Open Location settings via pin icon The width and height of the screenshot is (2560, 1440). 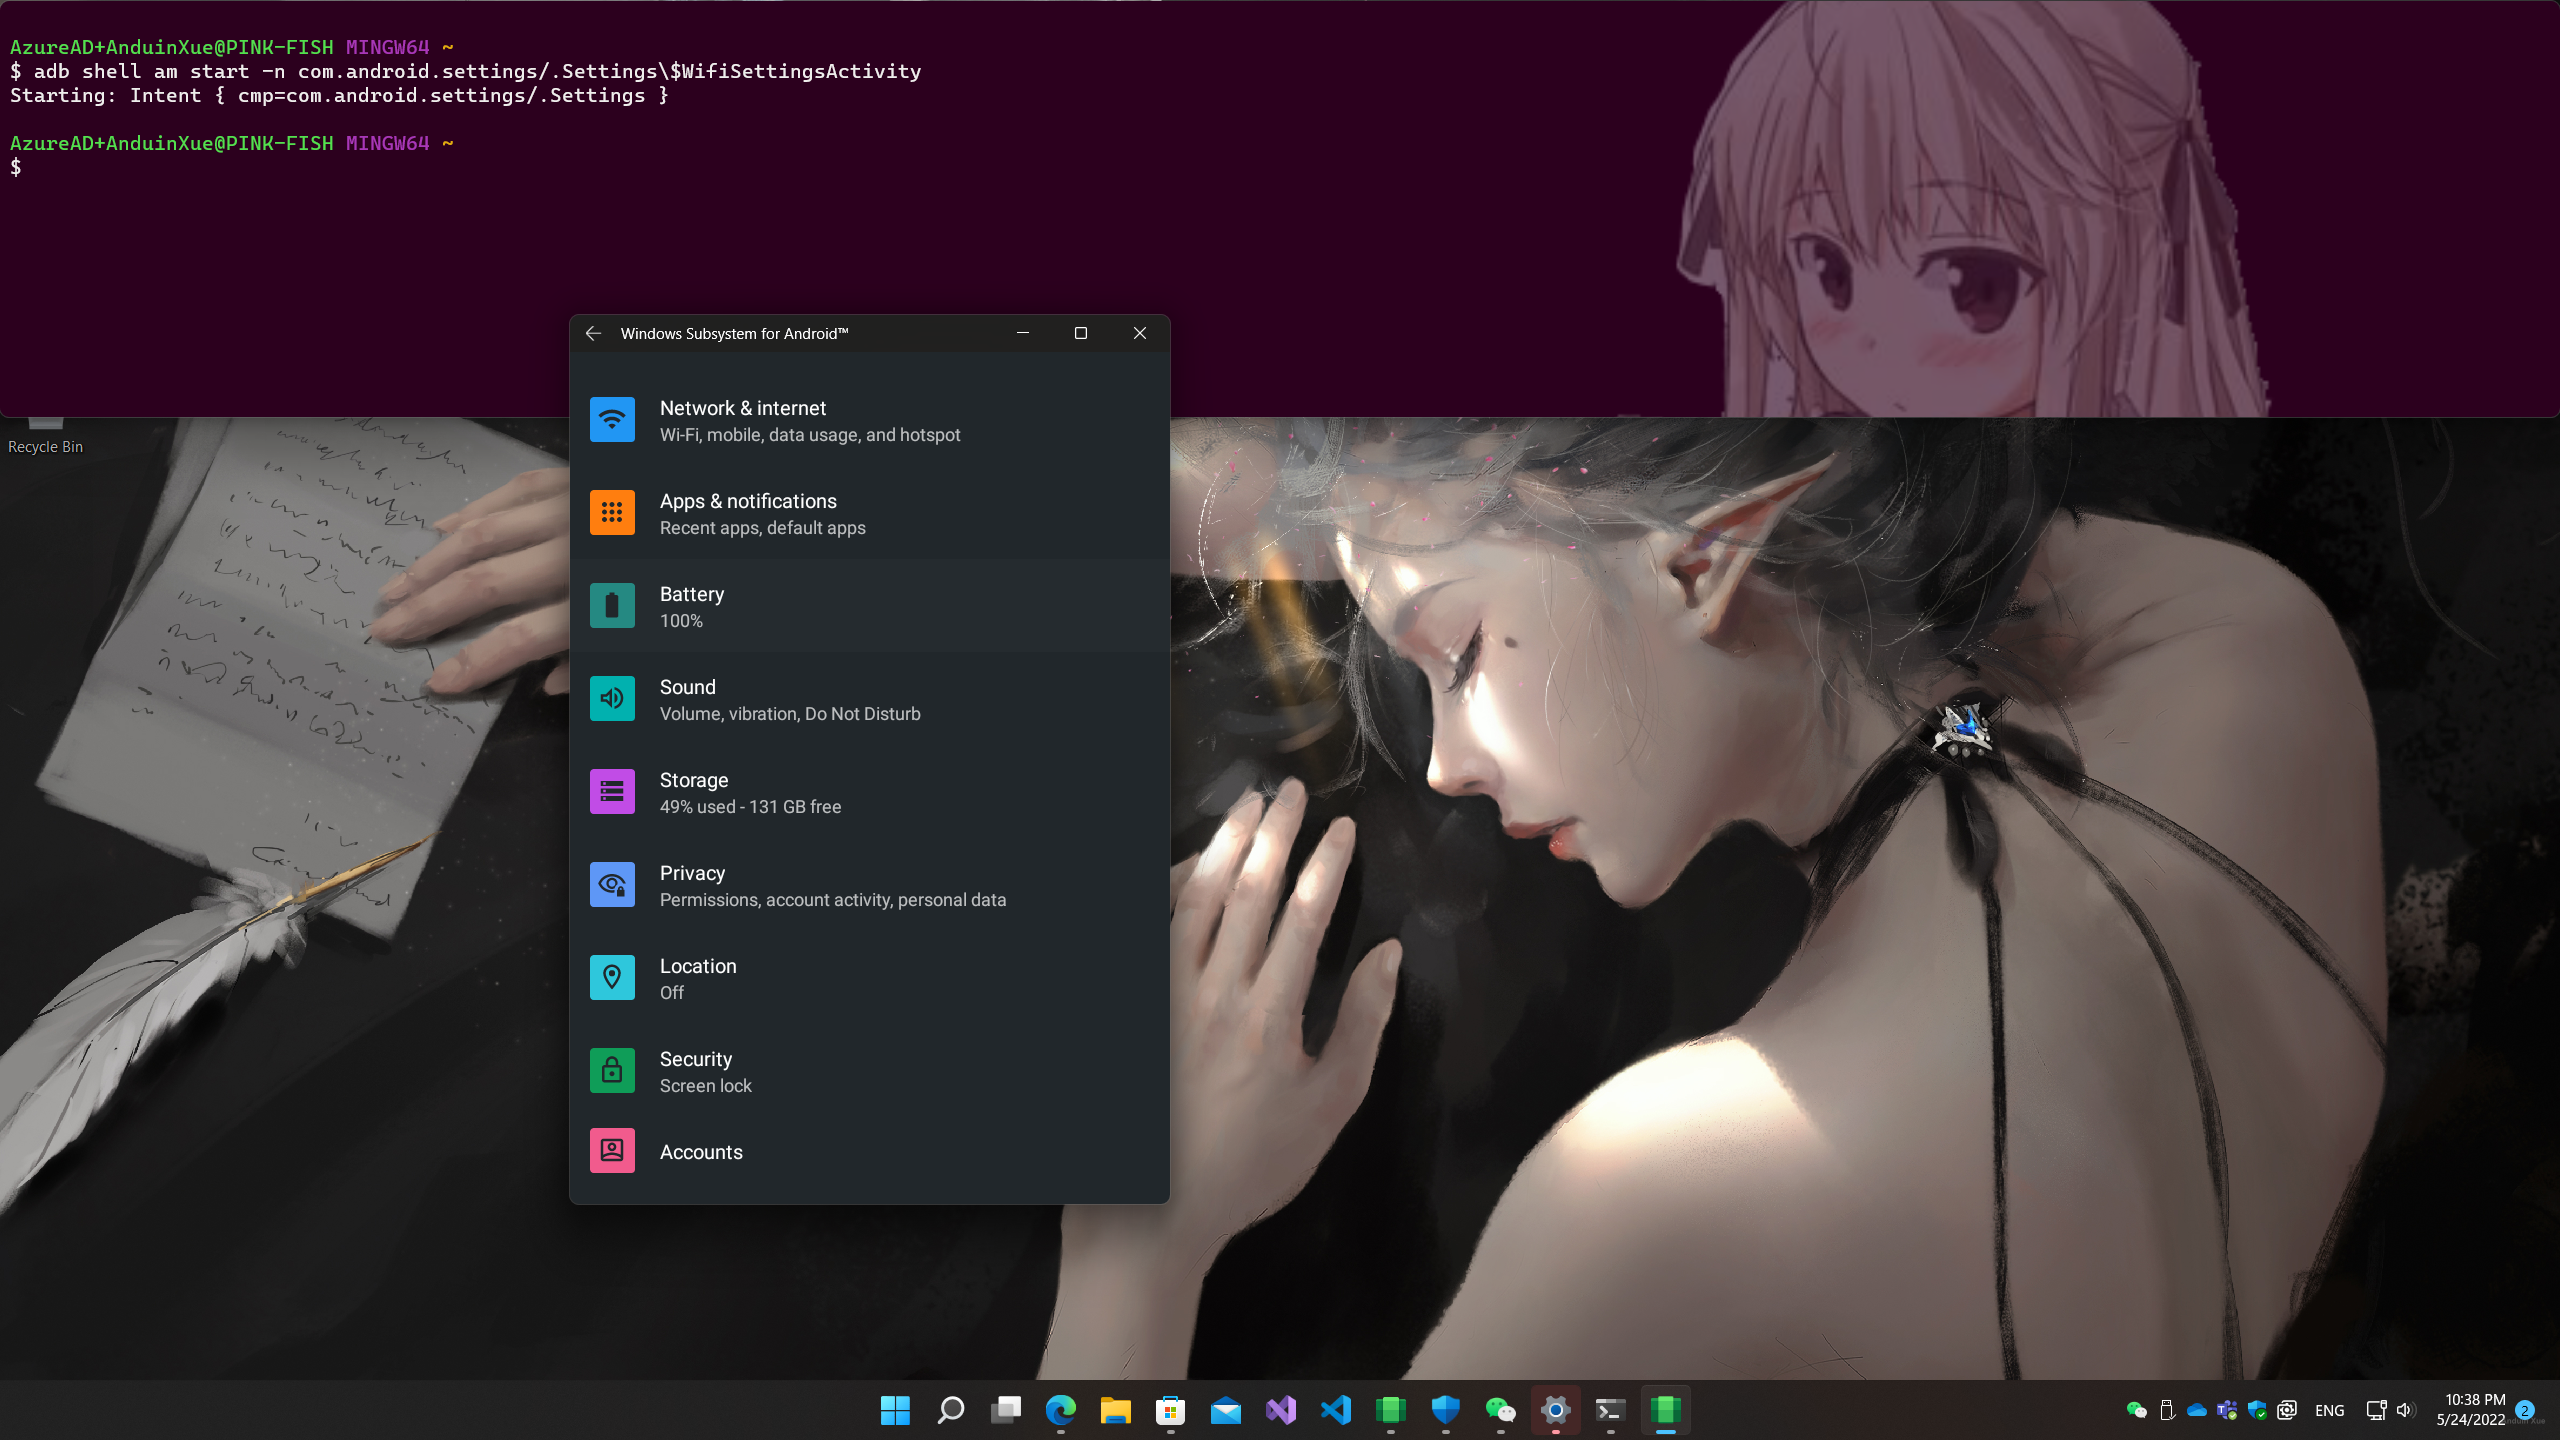[x=612, y=978]
